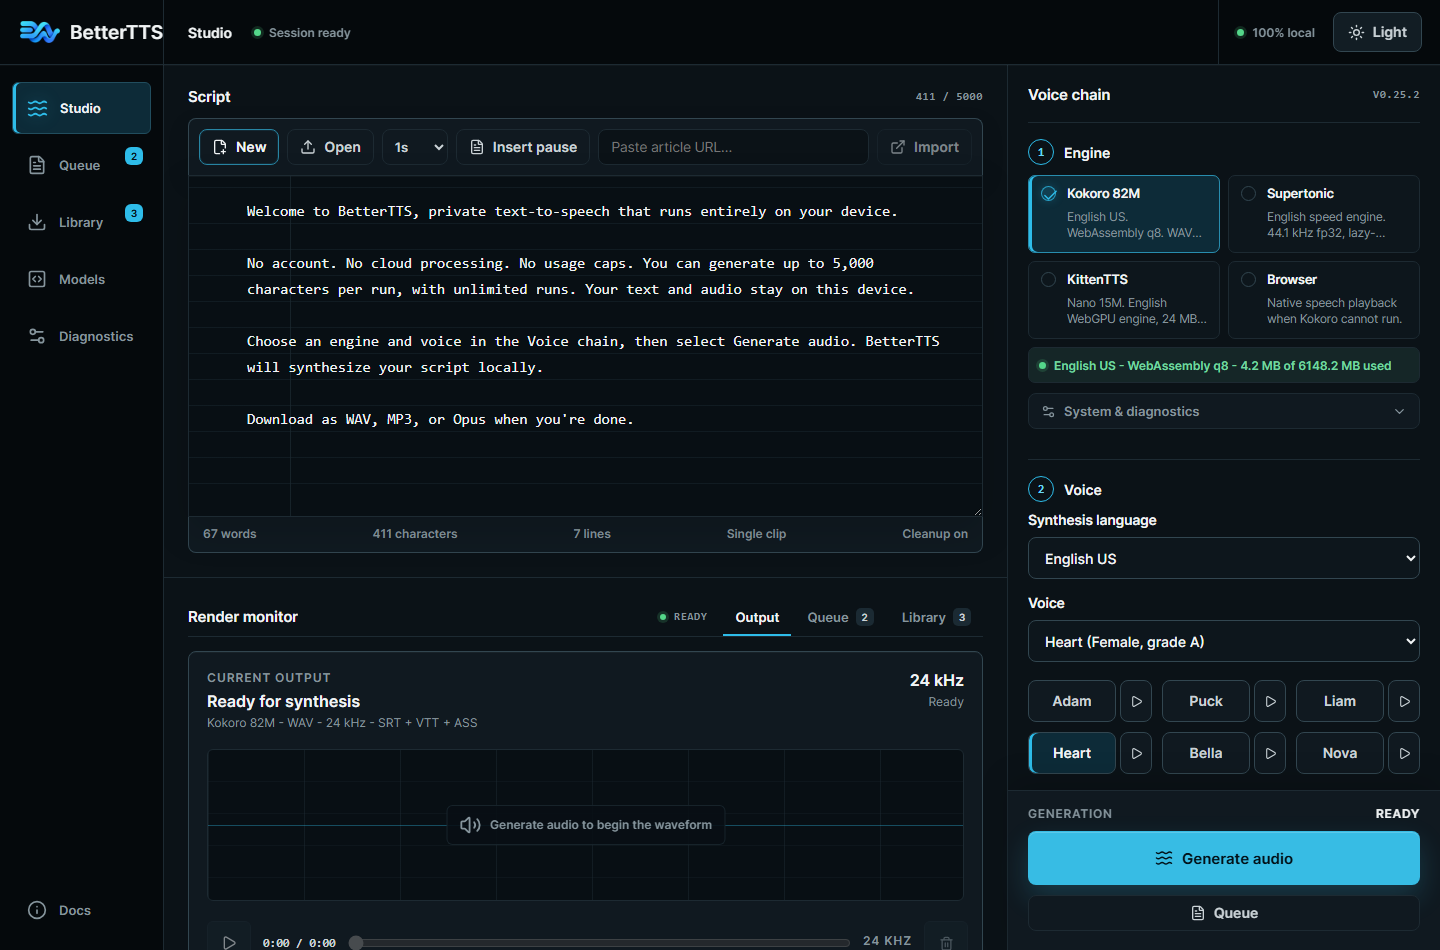Click the 'Single clip' status text
The image size is (1440, 950).
(756, 534)
